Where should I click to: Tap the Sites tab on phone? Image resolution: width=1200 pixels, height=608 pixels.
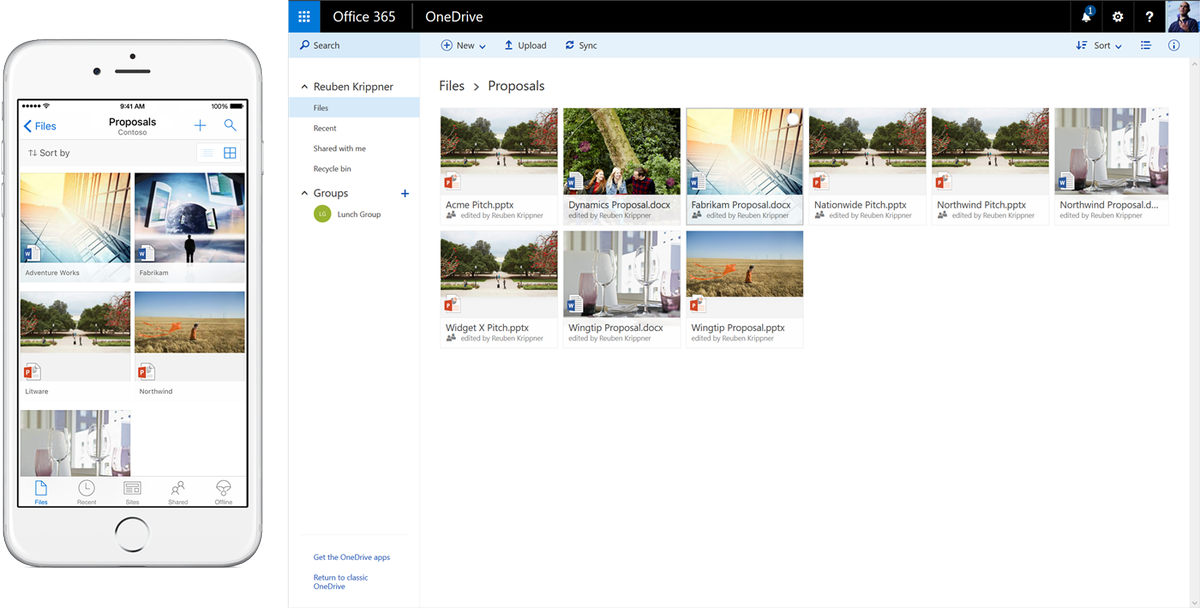point(132,492)
